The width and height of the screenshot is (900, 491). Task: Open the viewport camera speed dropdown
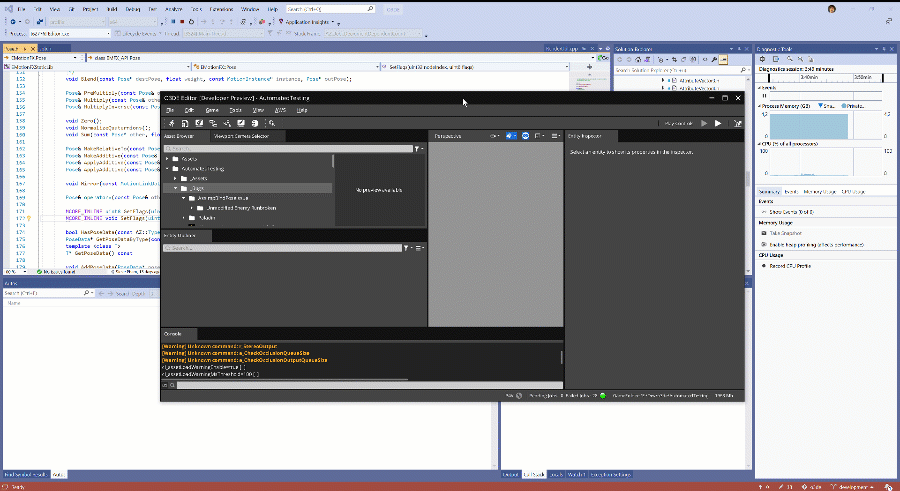[x=494, y=136]
